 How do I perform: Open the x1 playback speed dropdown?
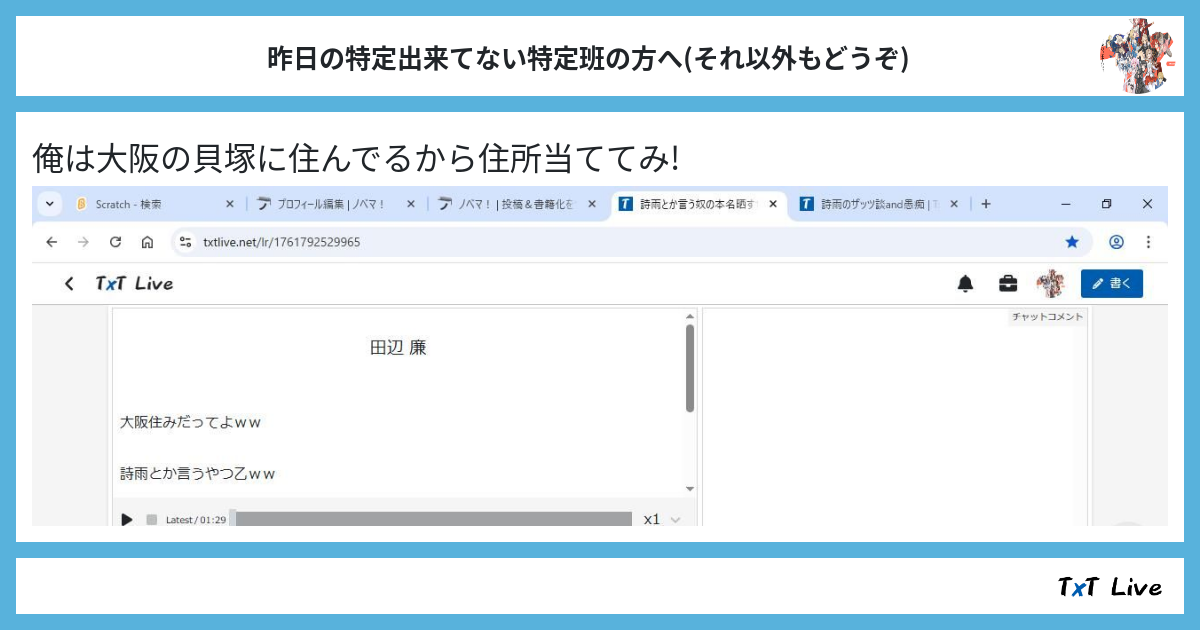coord(661,519)
